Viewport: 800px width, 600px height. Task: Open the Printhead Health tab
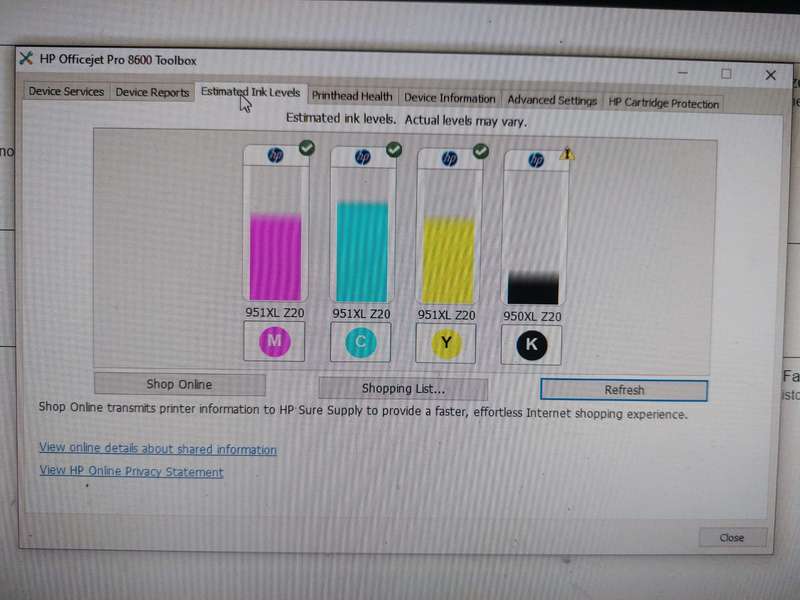tap(352, 95)
